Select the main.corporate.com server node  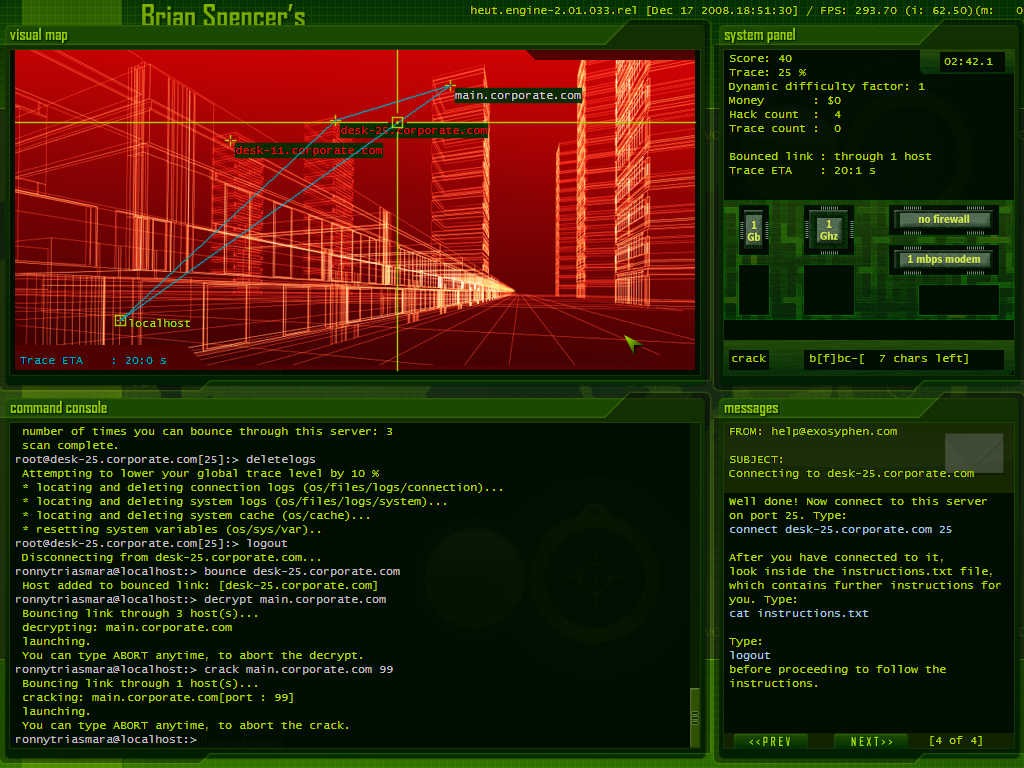451,87
